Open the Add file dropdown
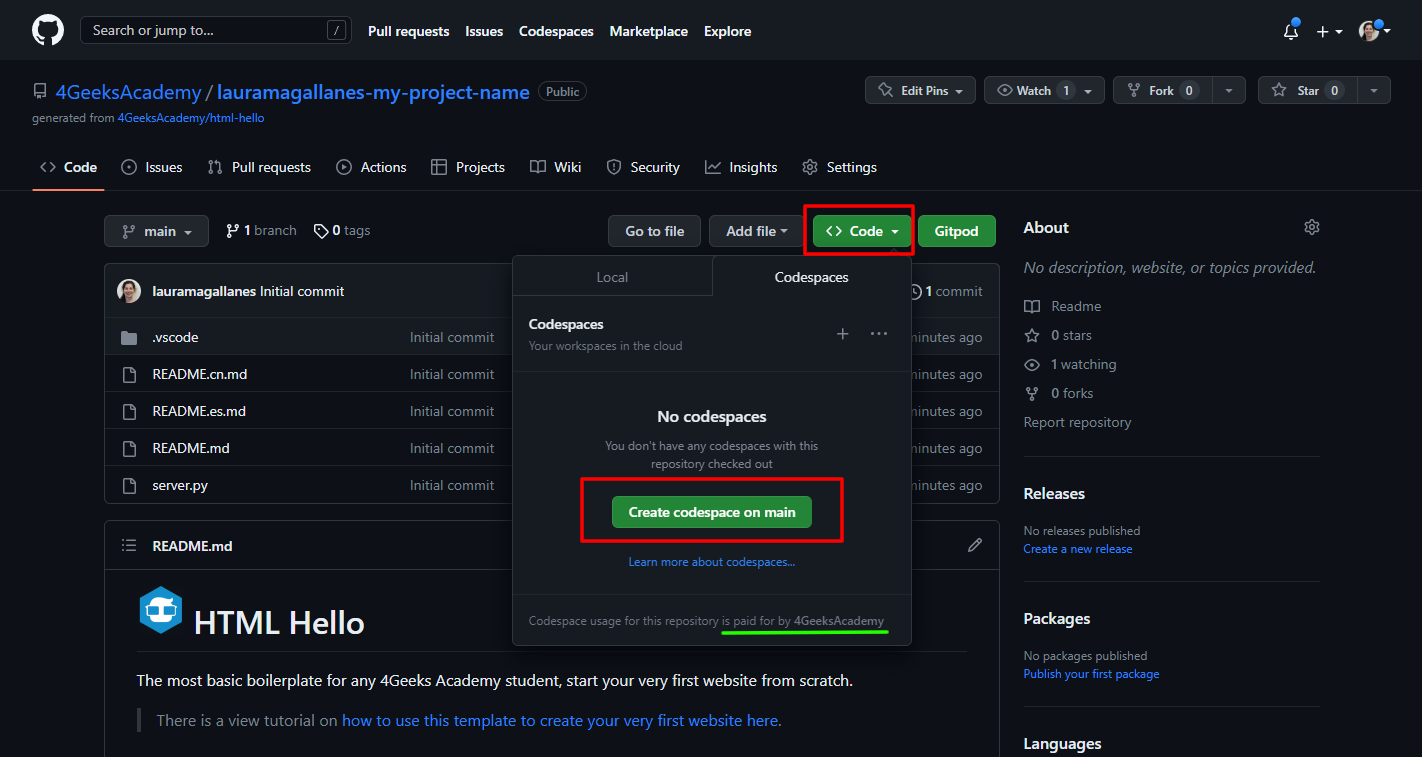The width and height of the screenshot is (1422, 757). point(757,231)
